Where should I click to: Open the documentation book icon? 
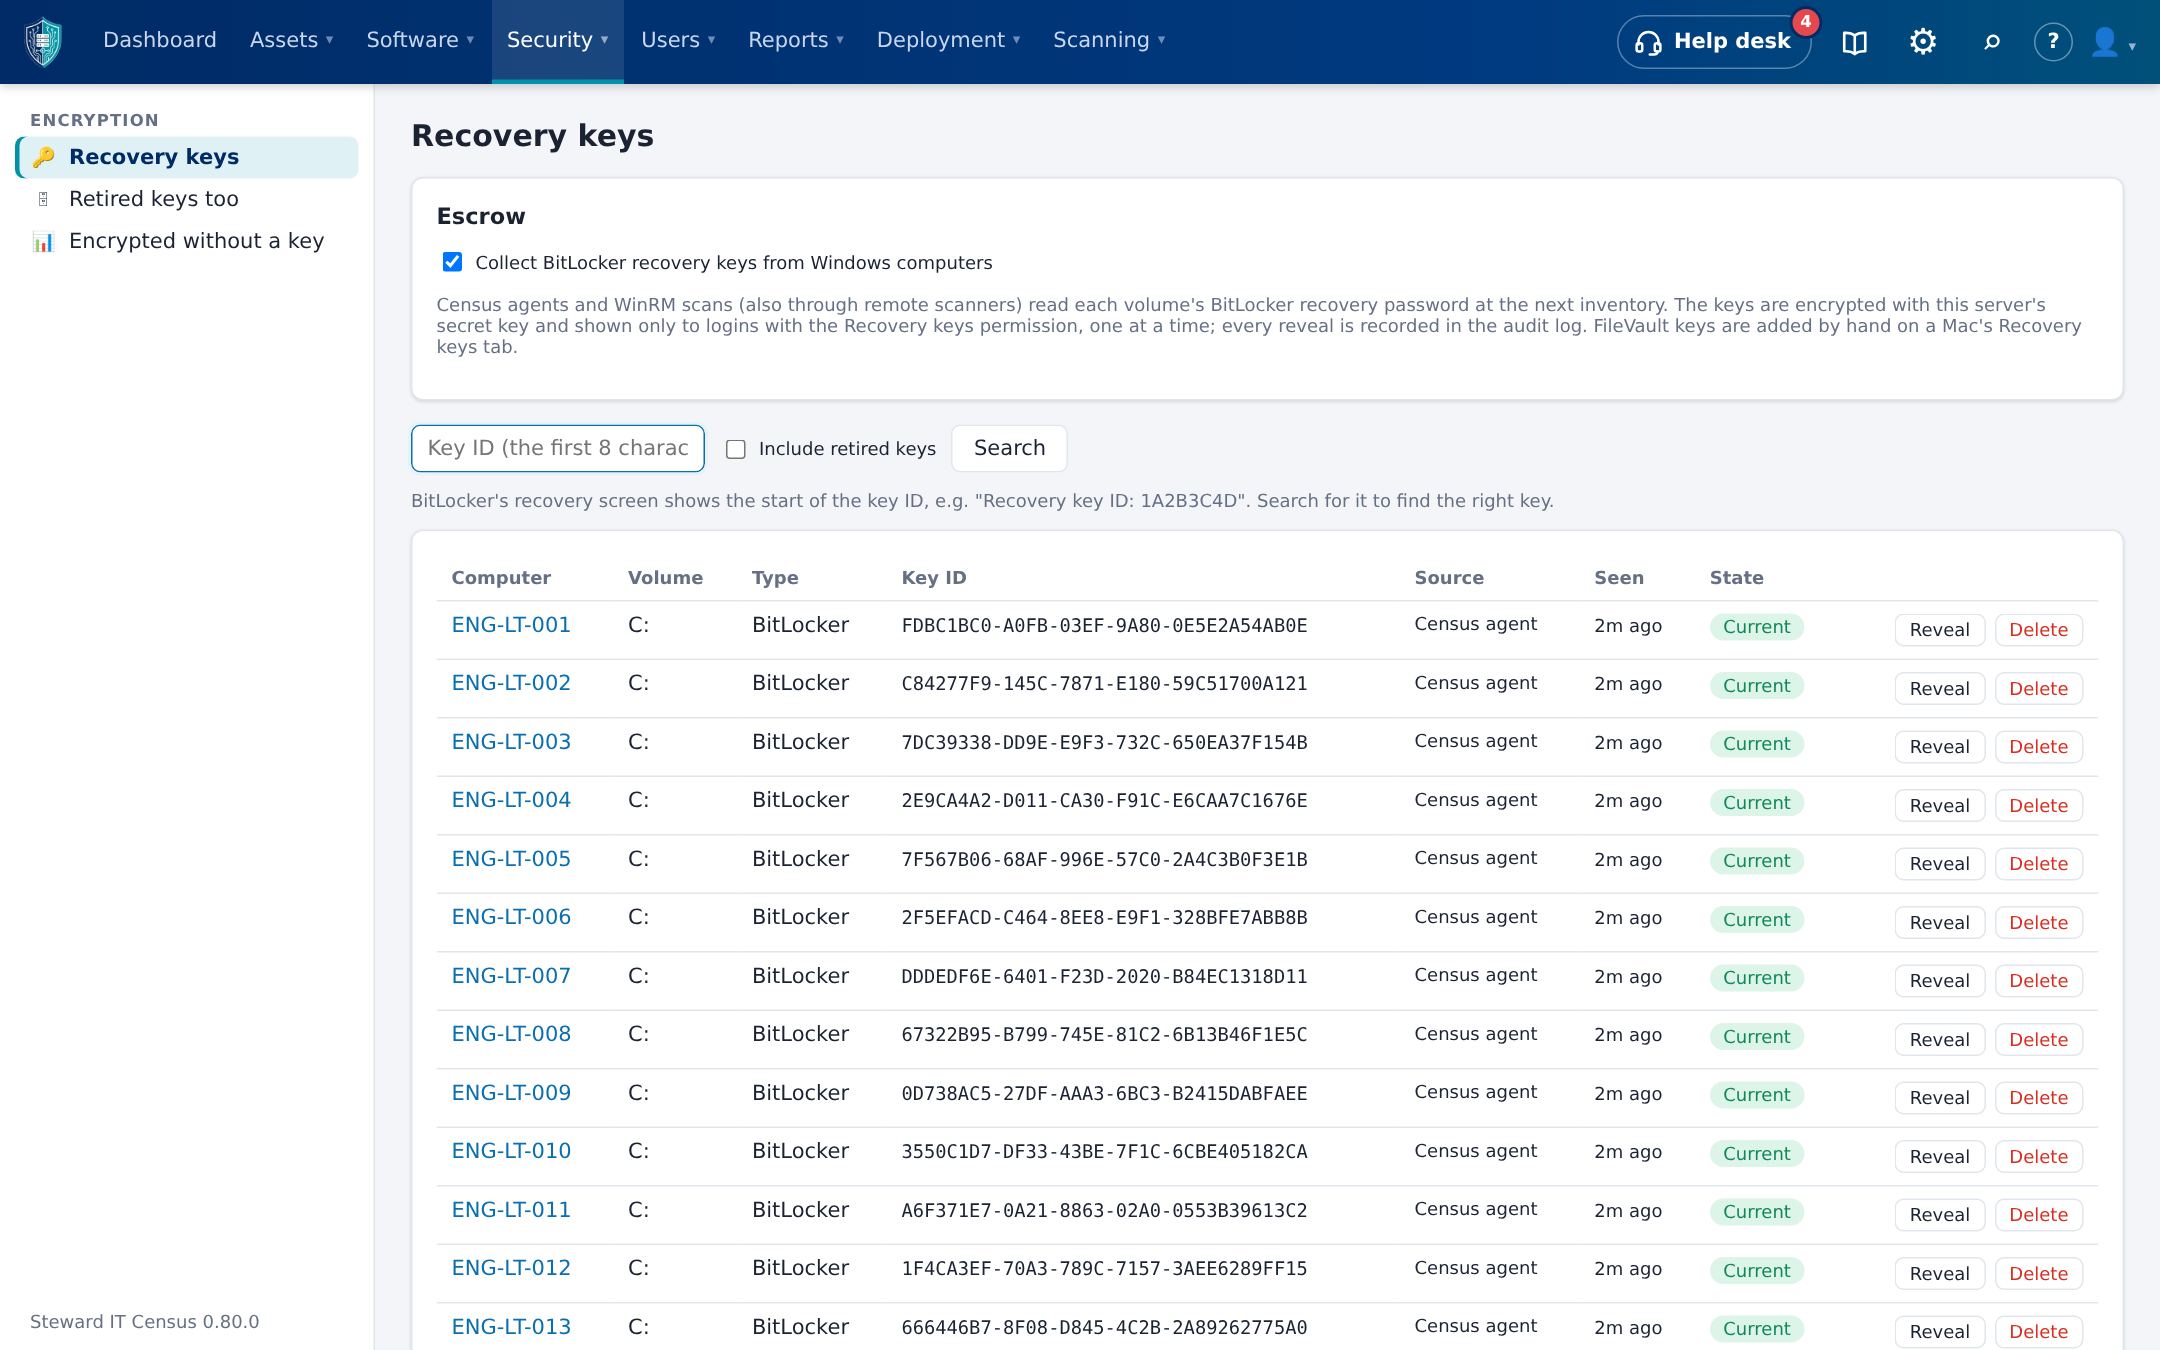tap(1854, 42)
